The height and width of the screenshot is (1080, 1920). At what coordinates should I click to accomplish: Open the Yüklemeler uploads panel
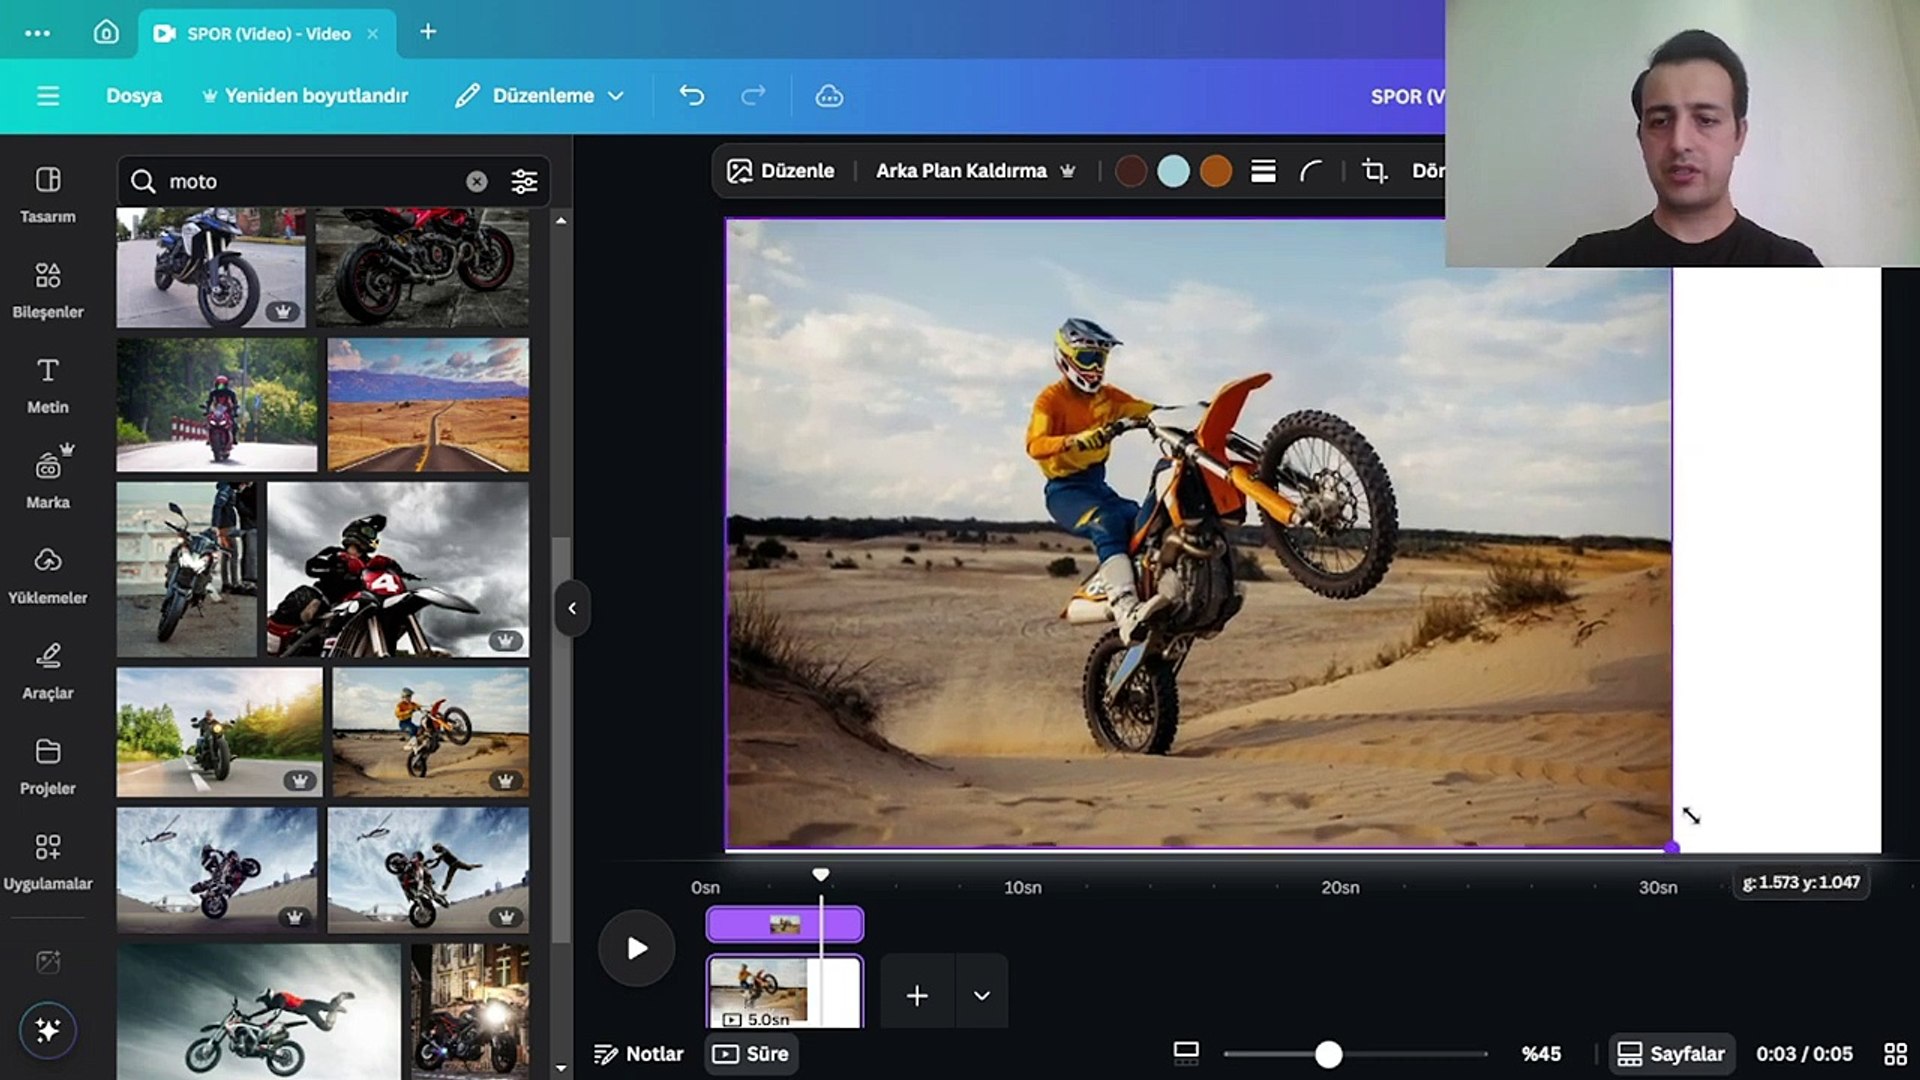(47, 575)
